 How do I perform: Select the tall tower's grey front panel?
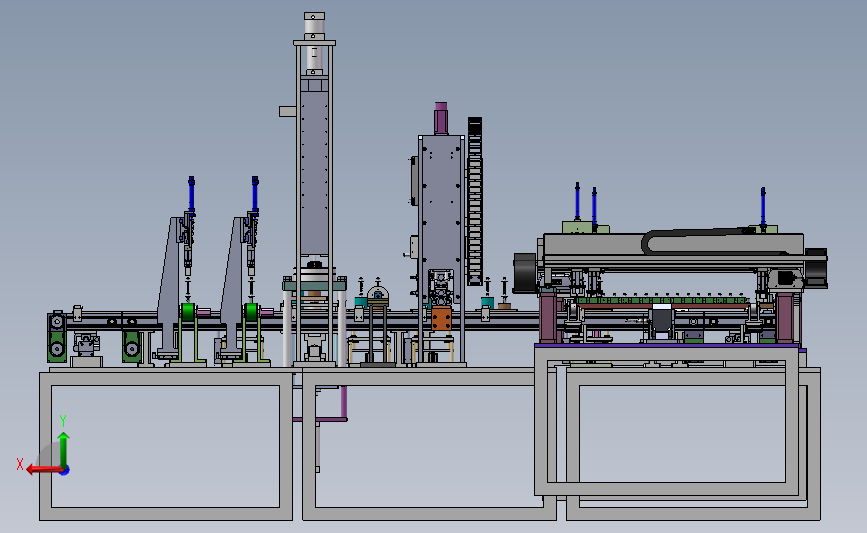tap(314, 173)
